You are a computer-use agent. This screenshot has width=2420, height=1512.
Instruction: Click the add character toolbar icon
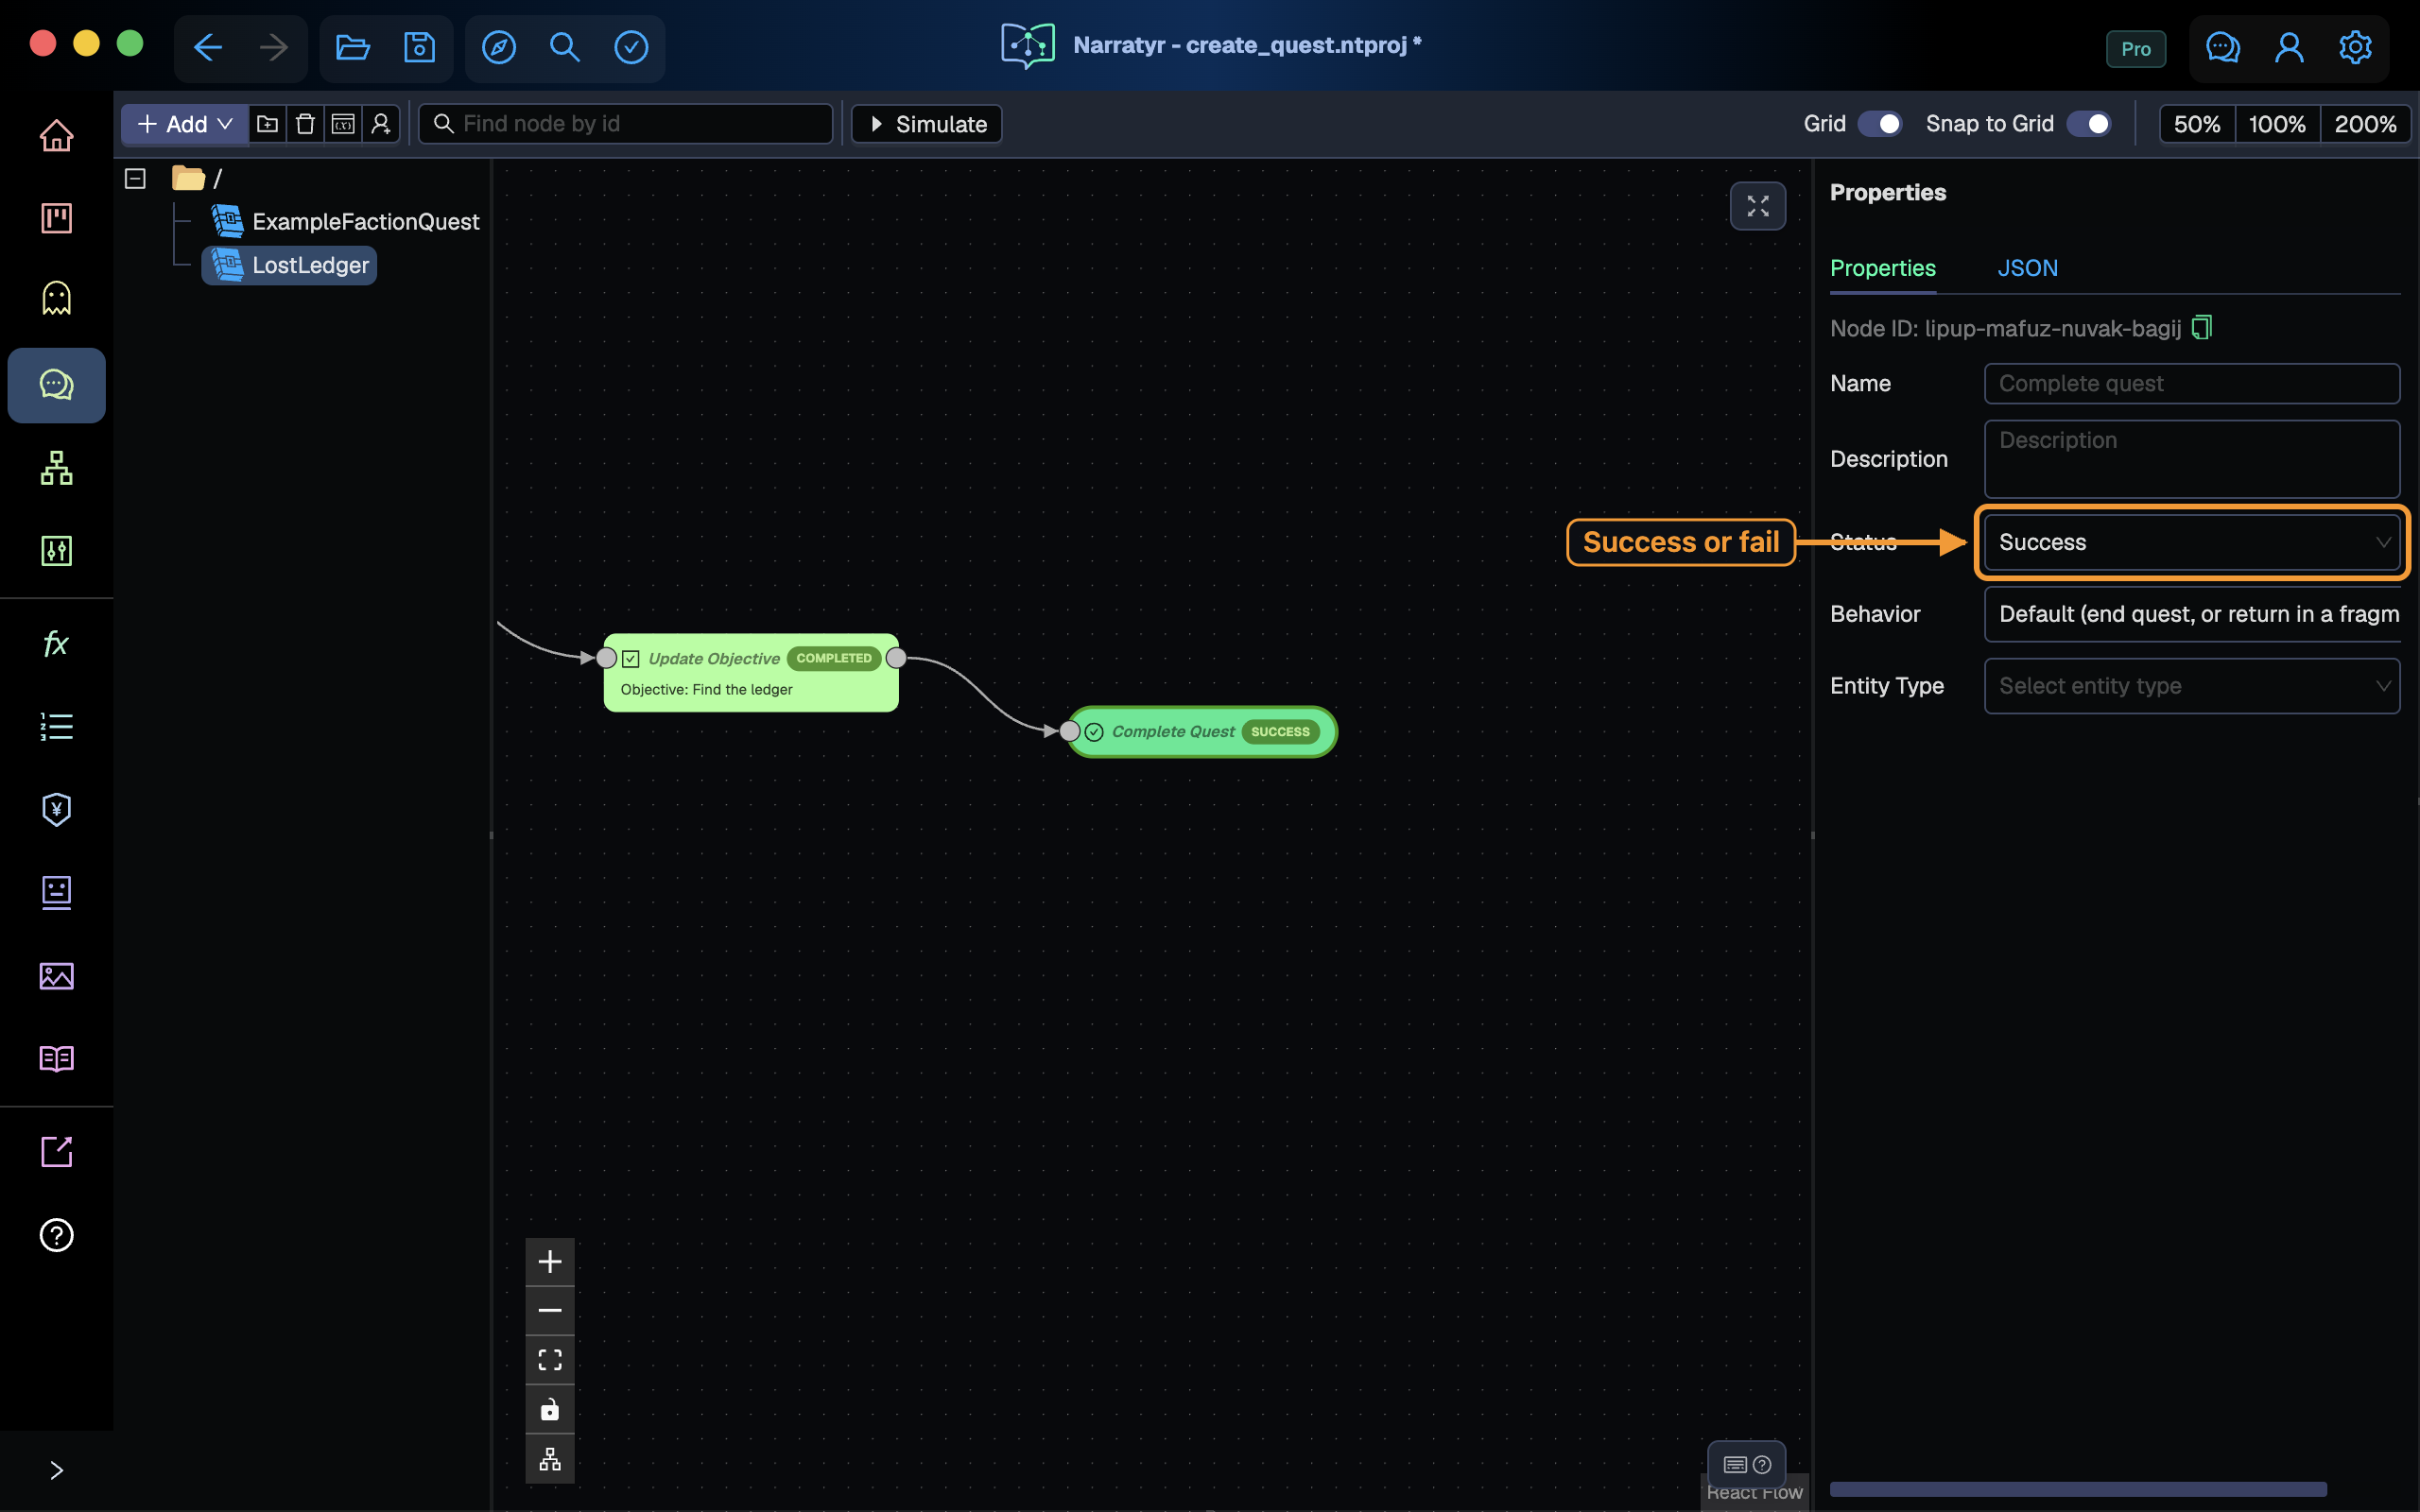click(x=381, y=124)
